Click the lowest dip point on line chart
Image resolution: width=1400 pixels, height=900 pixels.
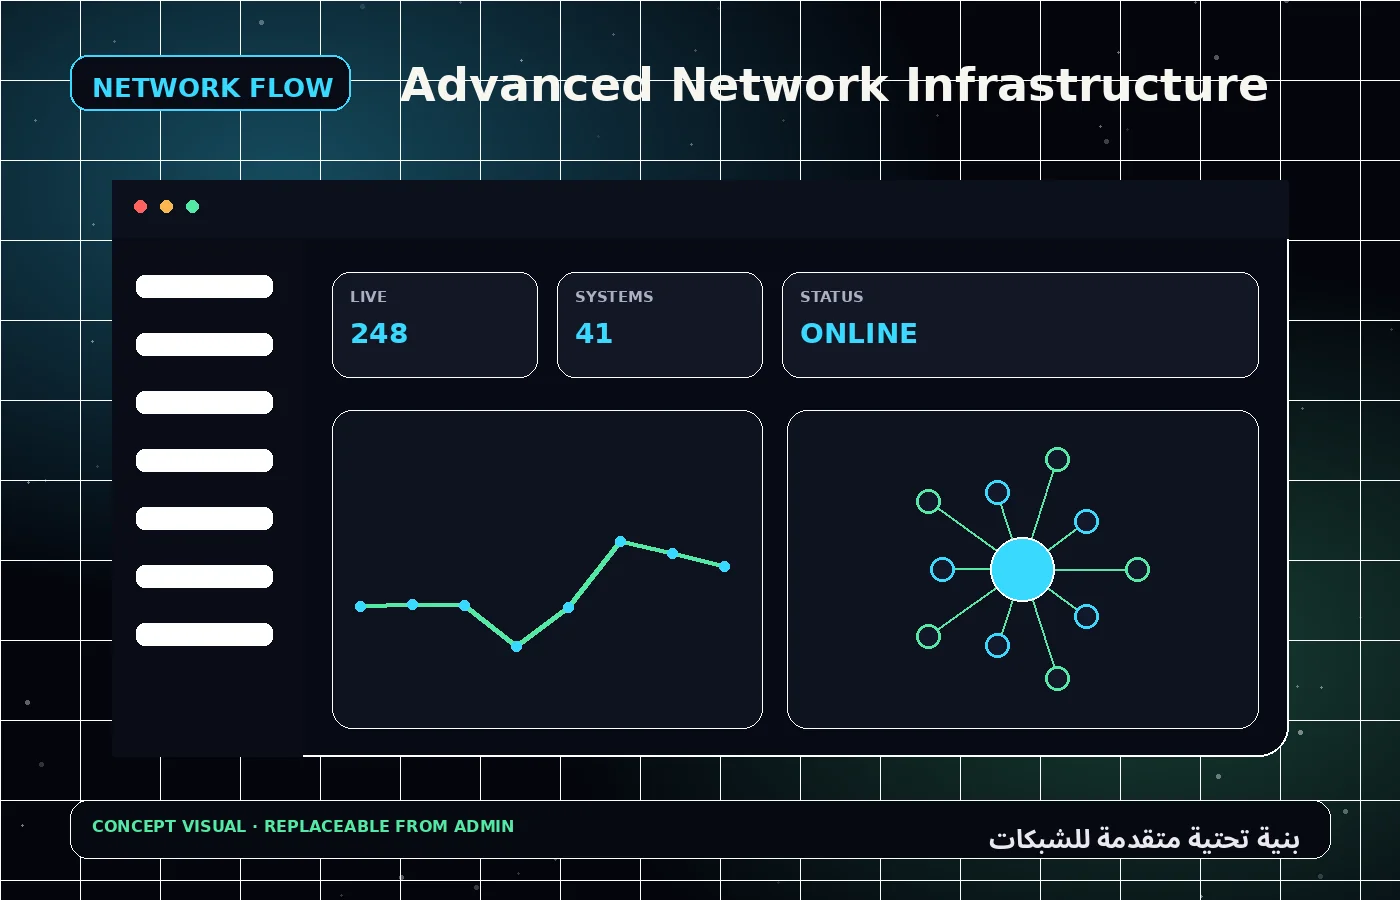point(517,646)
